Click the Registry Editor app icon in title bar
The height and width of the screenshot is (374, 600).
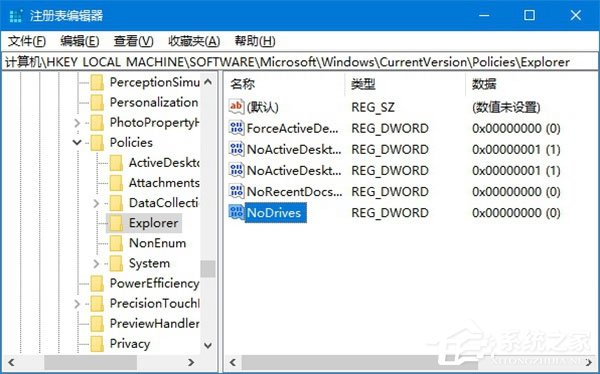[16, 16]
